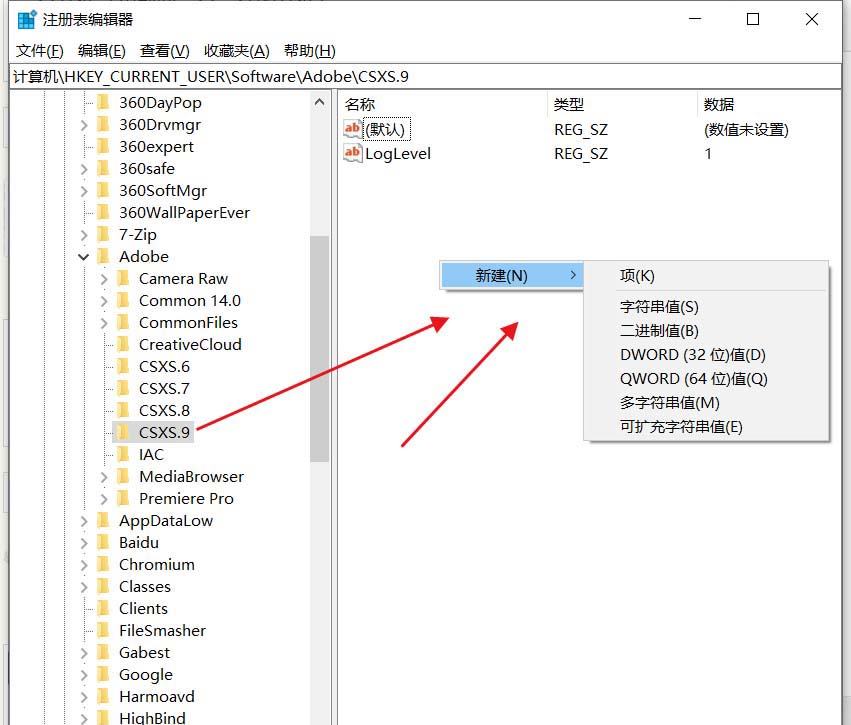This screenshot has width=851, height=725.
Task: Click the CSXS.9 folder icon
Action: coord(123,433)
